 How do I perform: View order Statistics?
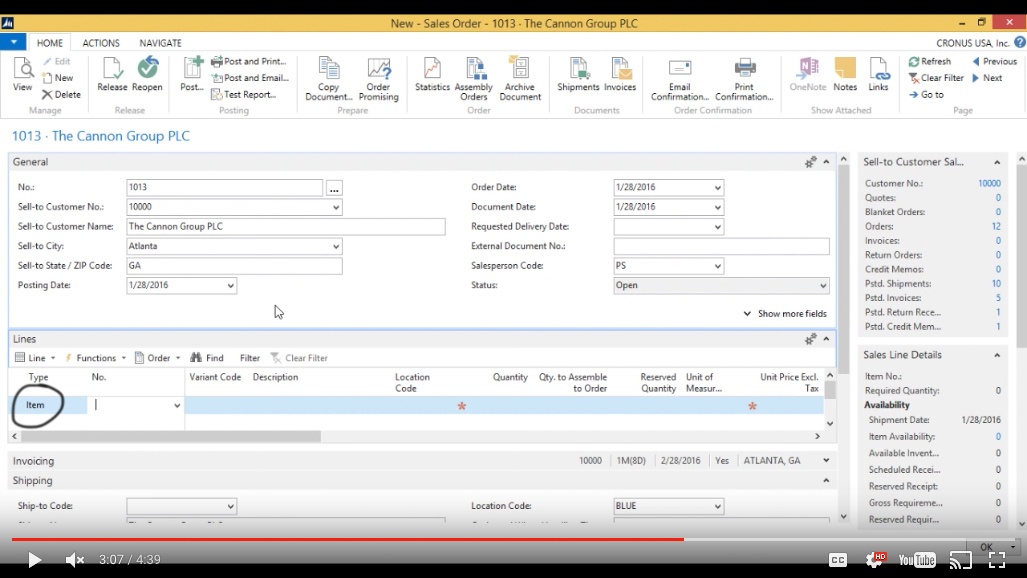432,74
